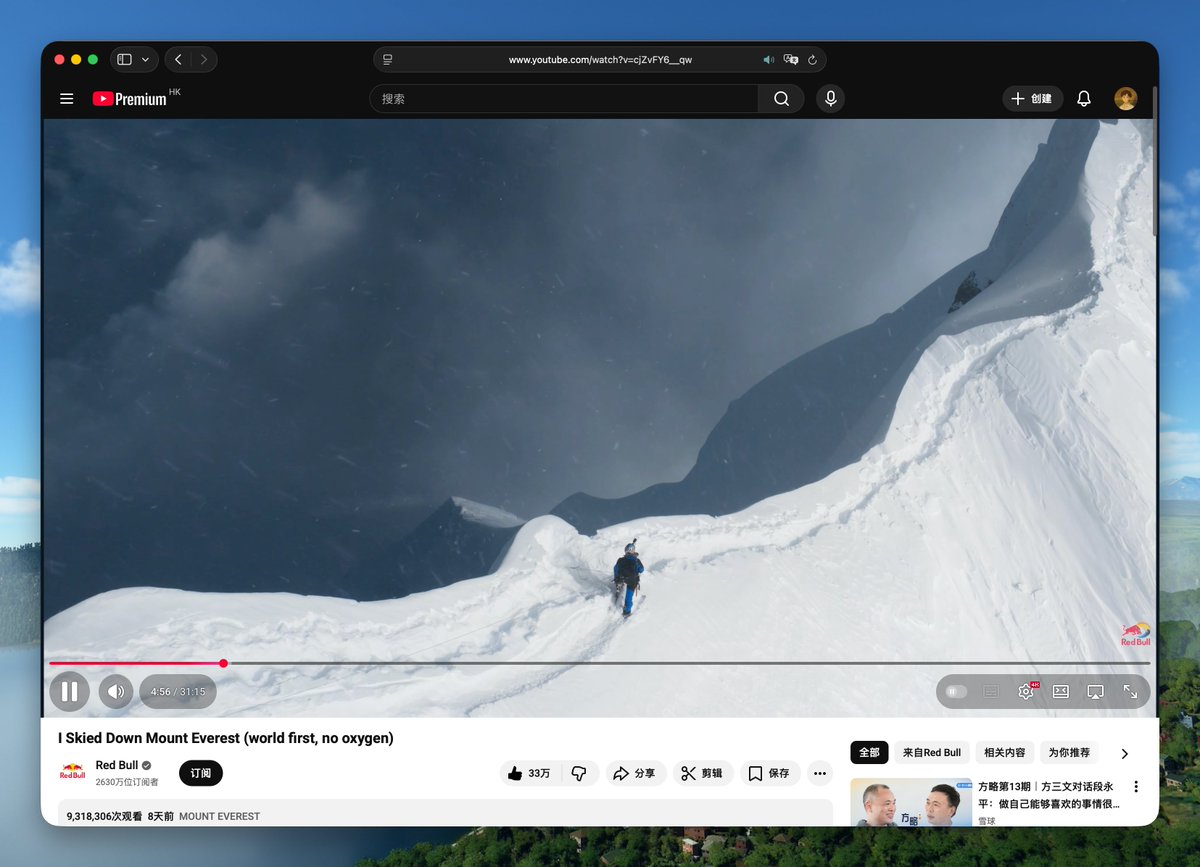
Task: Mute tab audio speaker in address bar
Action: pos(769,60)
